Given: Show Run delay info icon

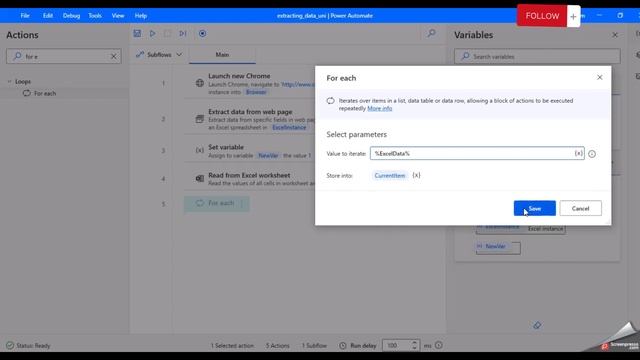Looking at the screenshot, I should 438,345.
